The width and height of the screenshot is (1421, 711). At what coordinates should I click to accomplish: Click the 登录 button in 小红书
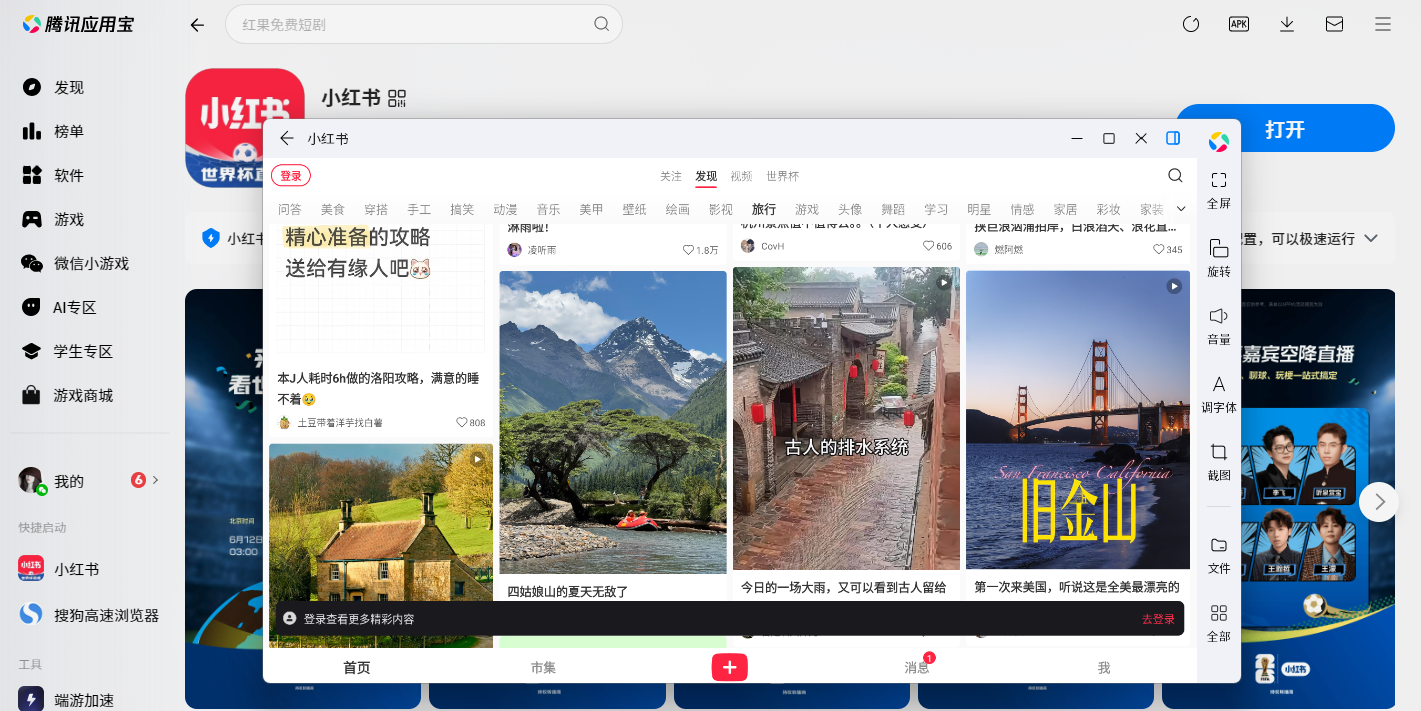coord(291,176)
